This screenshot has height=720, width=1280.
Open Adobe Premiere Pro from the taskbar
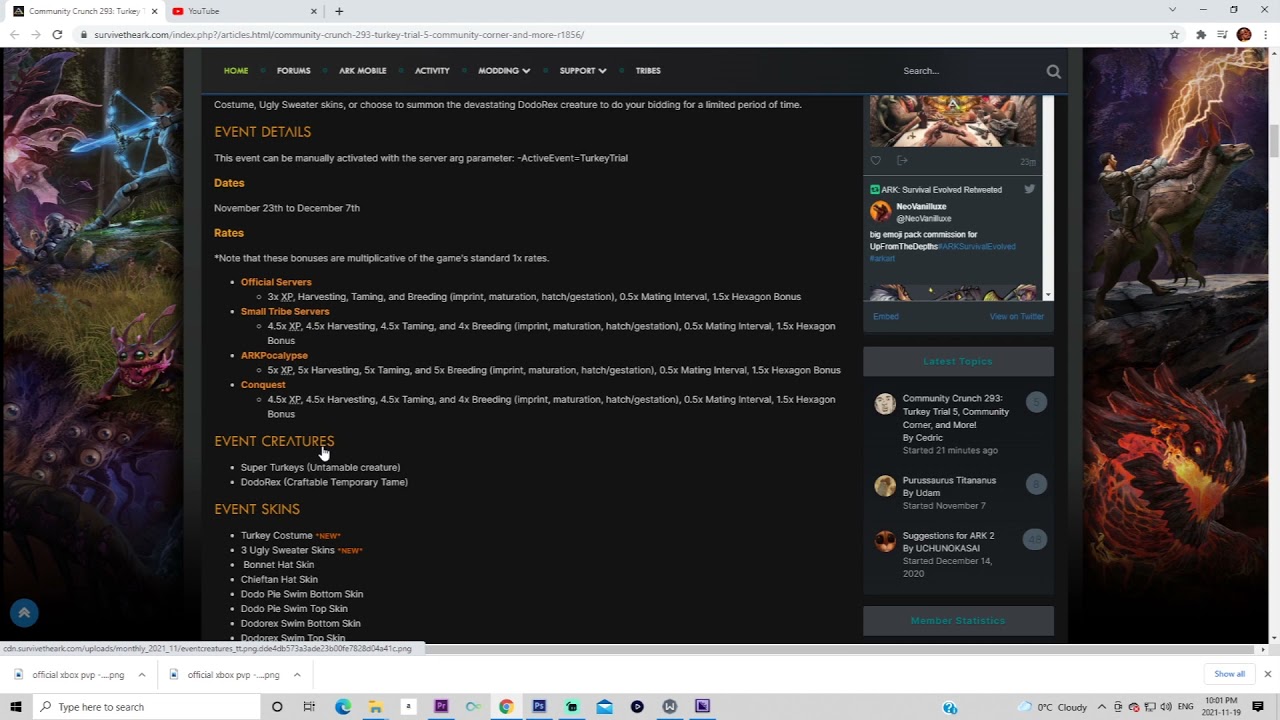coord(441,707)
